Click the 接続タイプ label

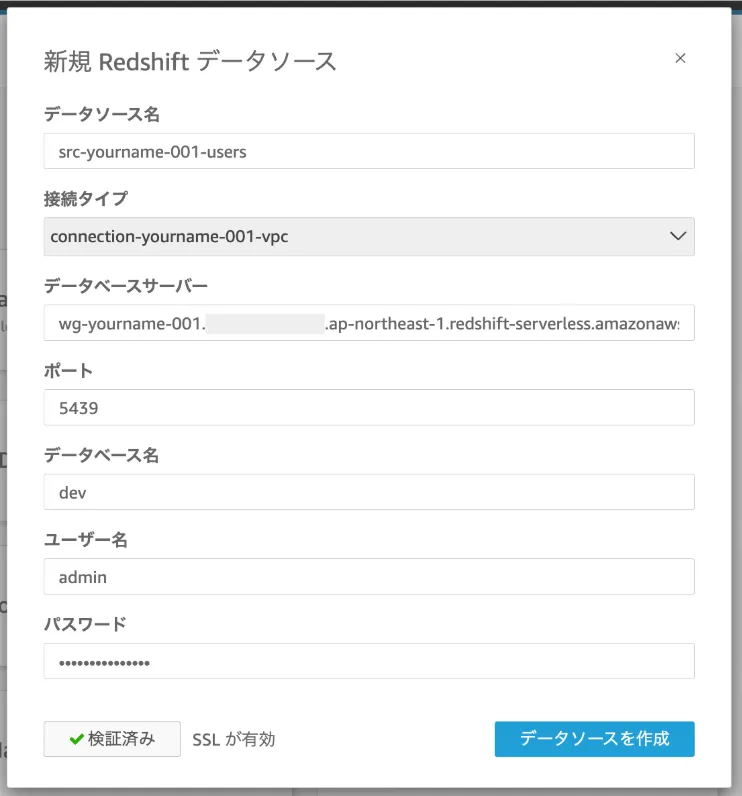(86, 199)
